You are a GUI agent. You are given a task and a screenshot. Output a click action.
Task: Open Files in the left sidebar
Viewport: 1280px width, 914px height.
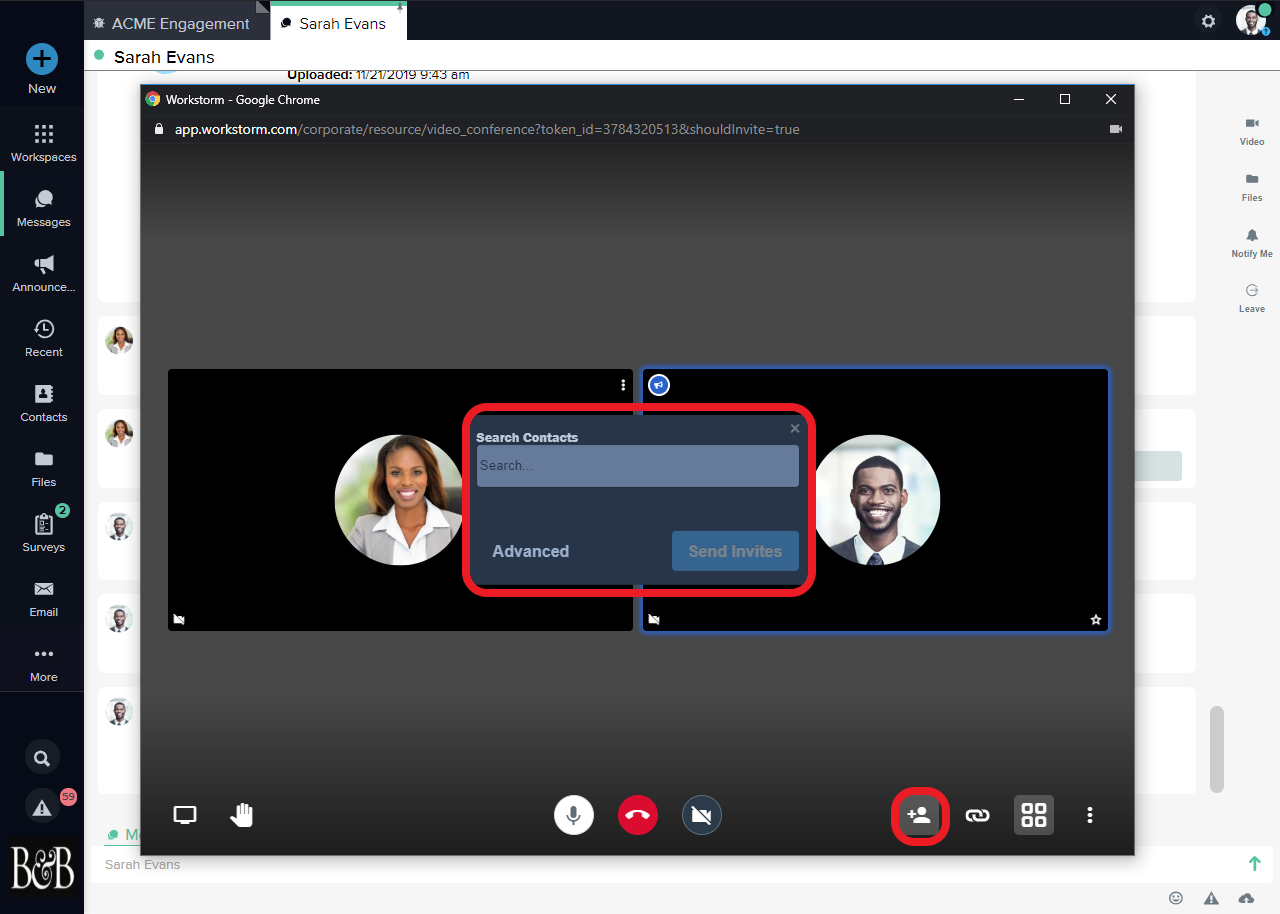point(43,468)
